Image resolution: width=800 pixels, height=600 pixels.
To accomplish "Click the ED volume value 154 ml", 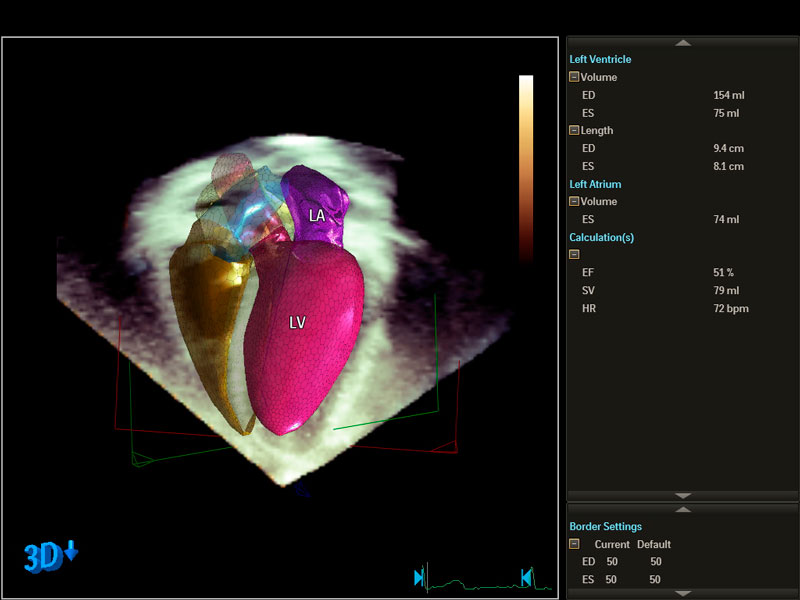I will click(729, 95).
